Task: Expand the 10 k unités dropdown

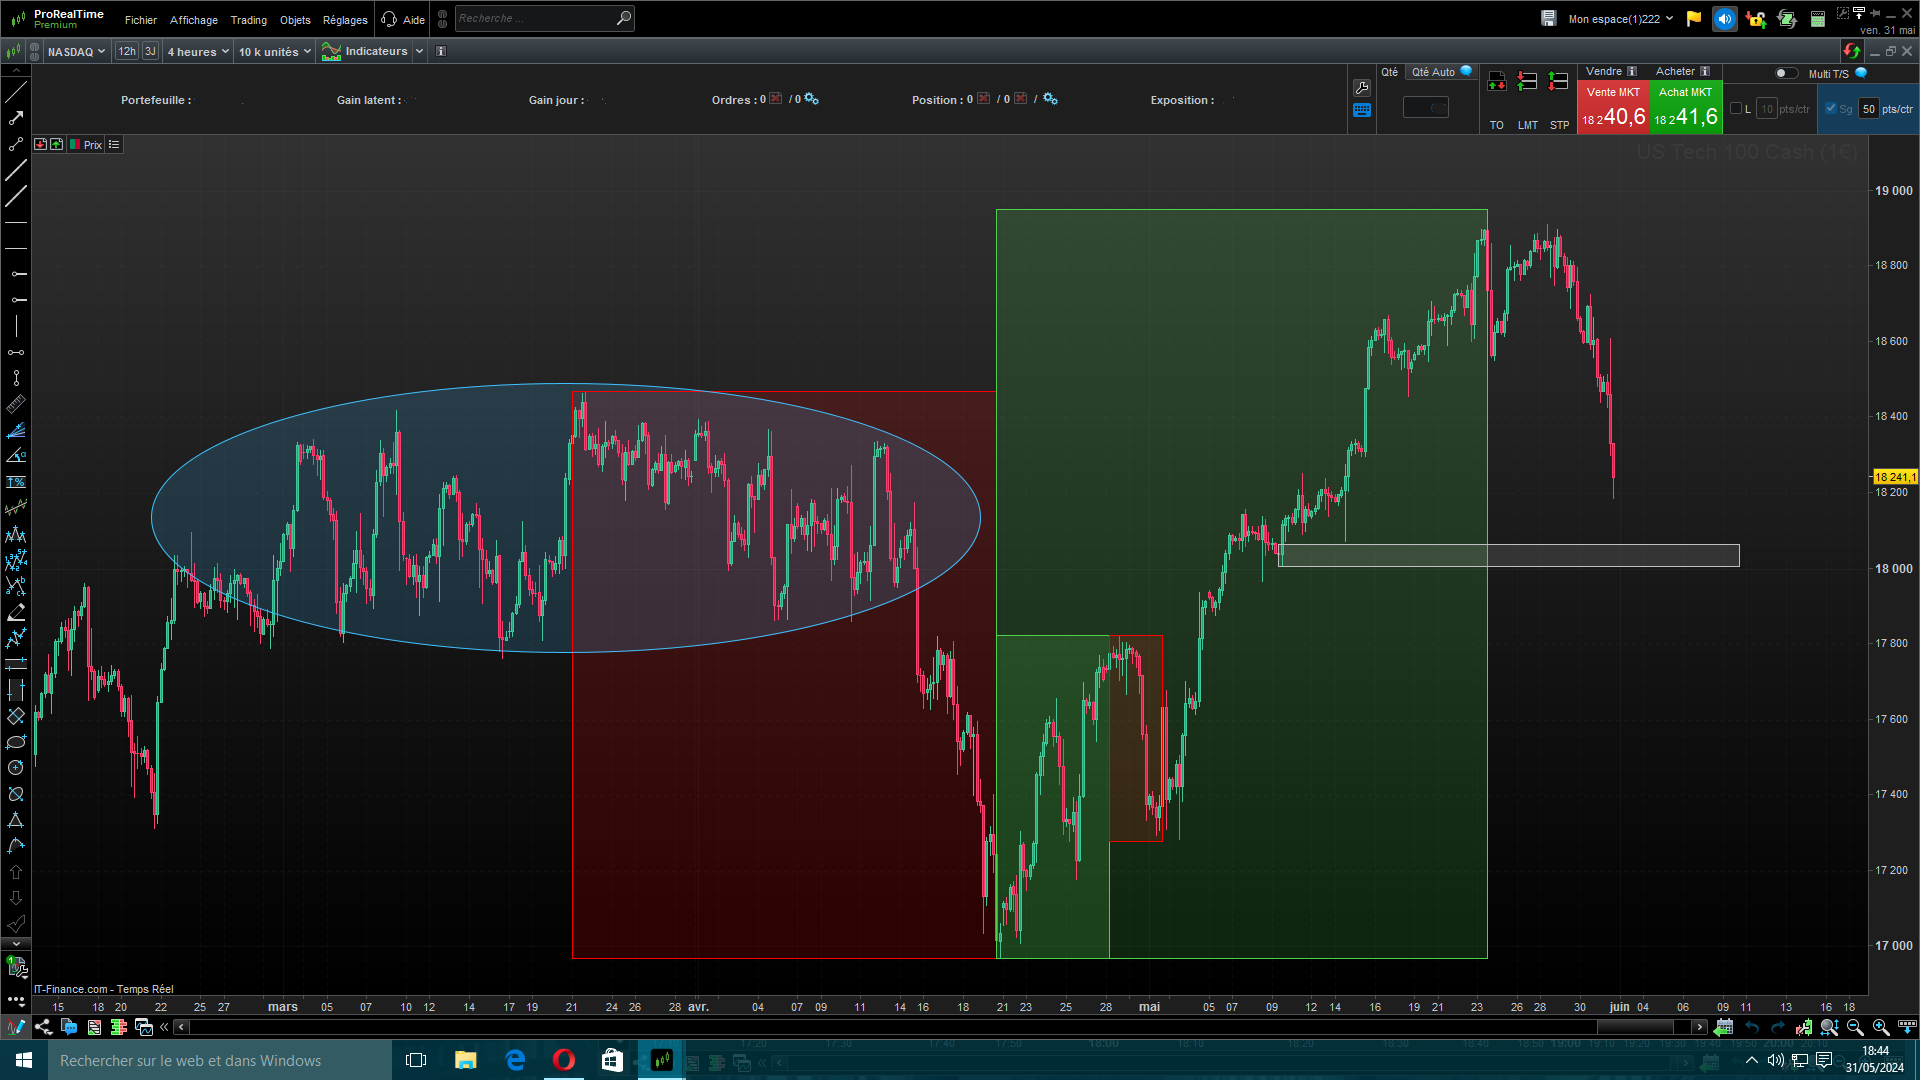Action: pyautogui.click(x=275, y=52)
